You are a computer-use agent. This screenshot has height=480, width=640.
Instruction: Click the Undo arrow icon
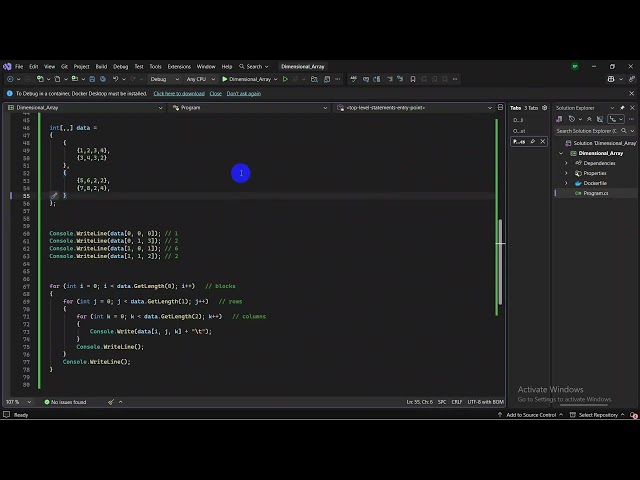[x=116, y=79]
